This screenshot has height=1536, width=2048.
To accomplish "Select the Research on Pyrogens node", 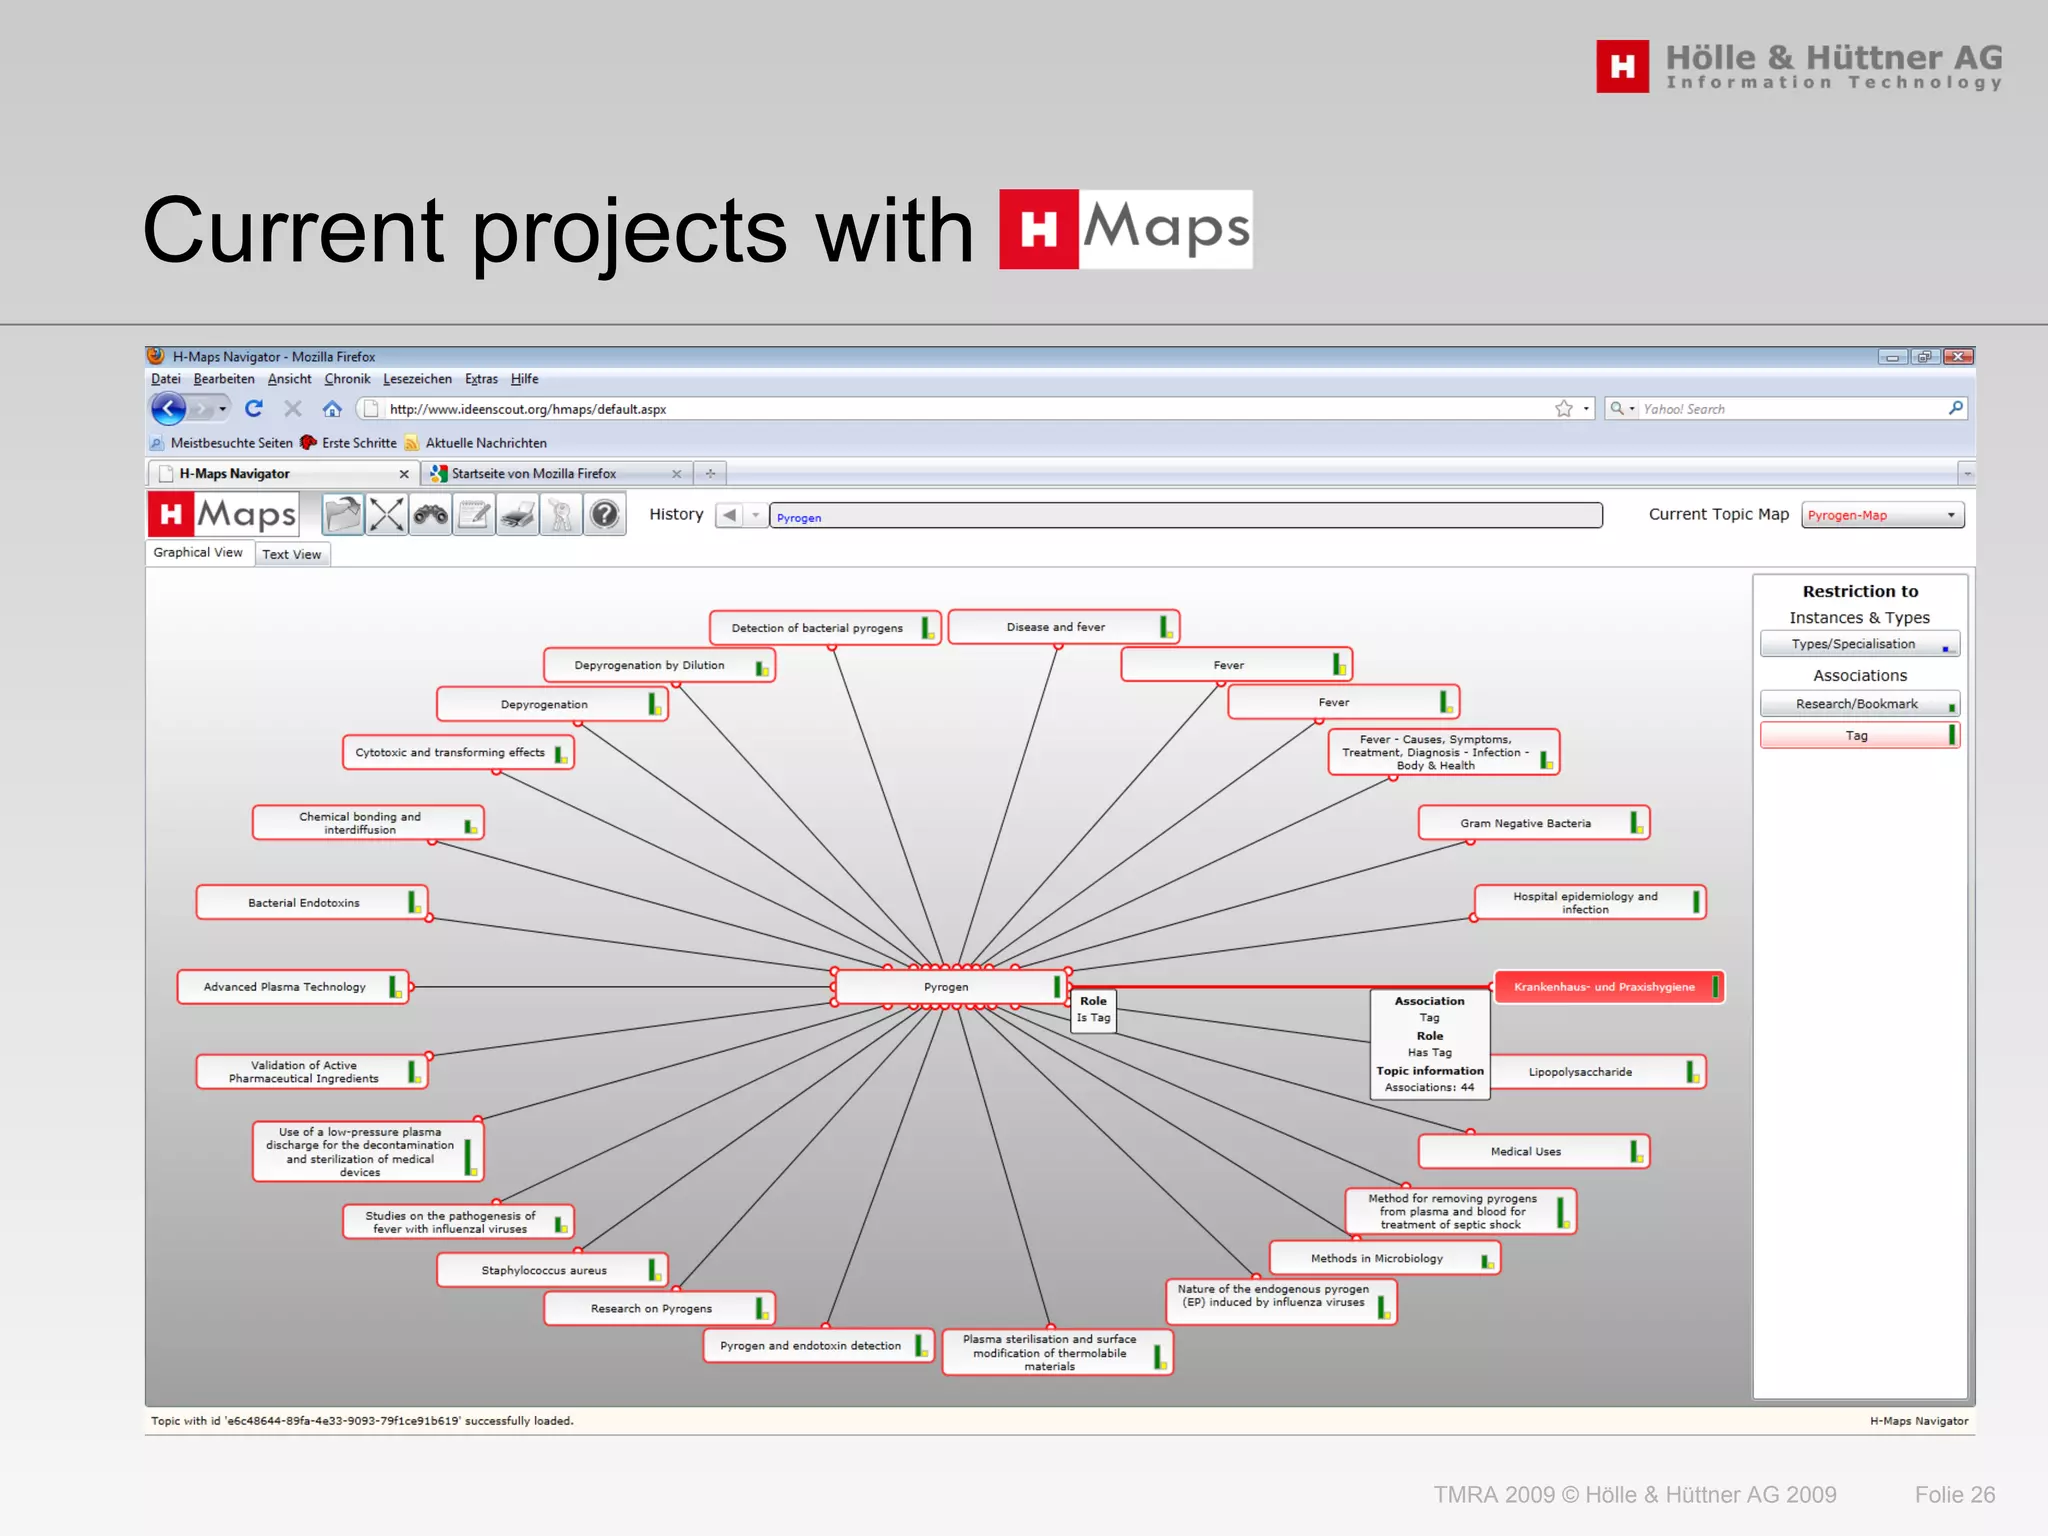I will click(660, 1308).
